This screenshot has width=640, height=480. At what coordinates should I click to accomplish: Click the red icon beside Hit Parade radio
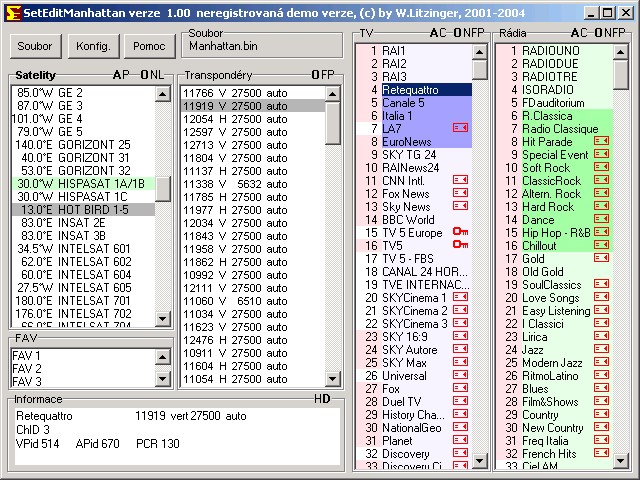point(601,142)
